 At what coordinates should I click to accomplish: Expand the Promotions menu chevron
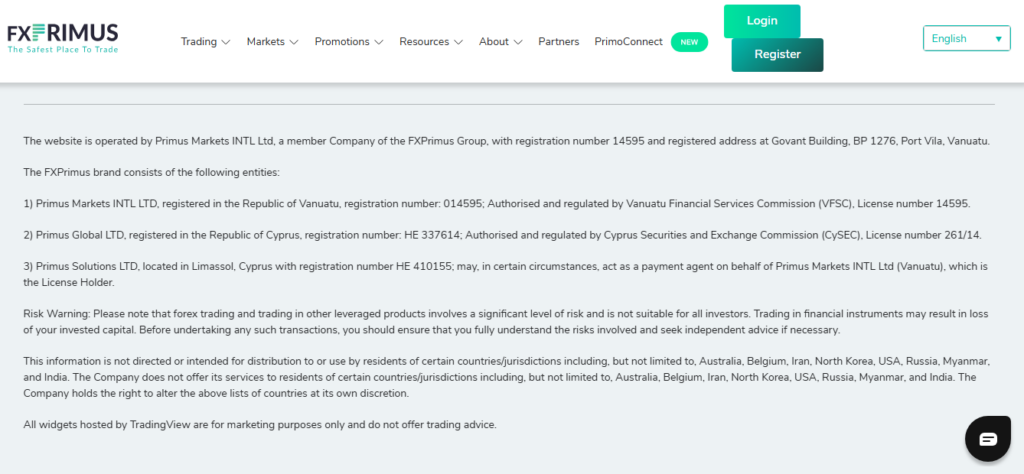379,42
